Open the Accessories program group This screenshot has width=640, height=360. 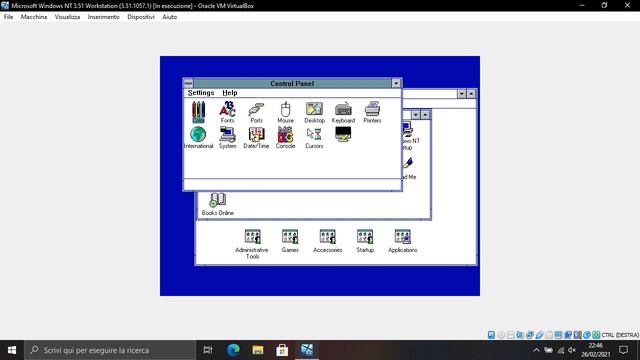pyautogui.click(x=327, y=241)
